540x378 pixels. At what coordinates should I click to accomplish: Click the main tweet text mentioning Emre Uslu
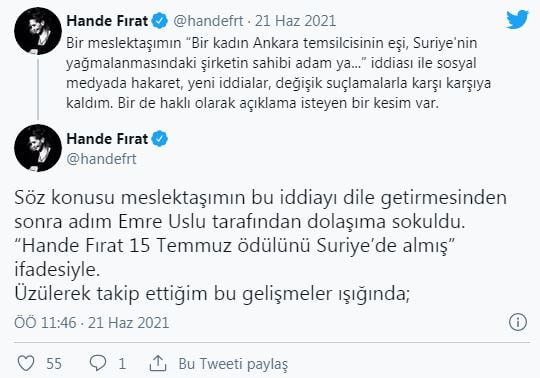[x=260, y=245]
